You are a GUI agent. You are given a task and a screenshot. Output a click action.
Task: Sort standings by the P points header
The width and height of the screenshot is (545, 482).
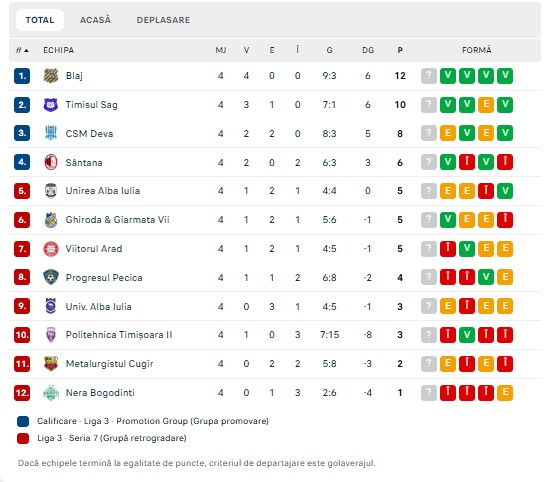tap(400, 50)
